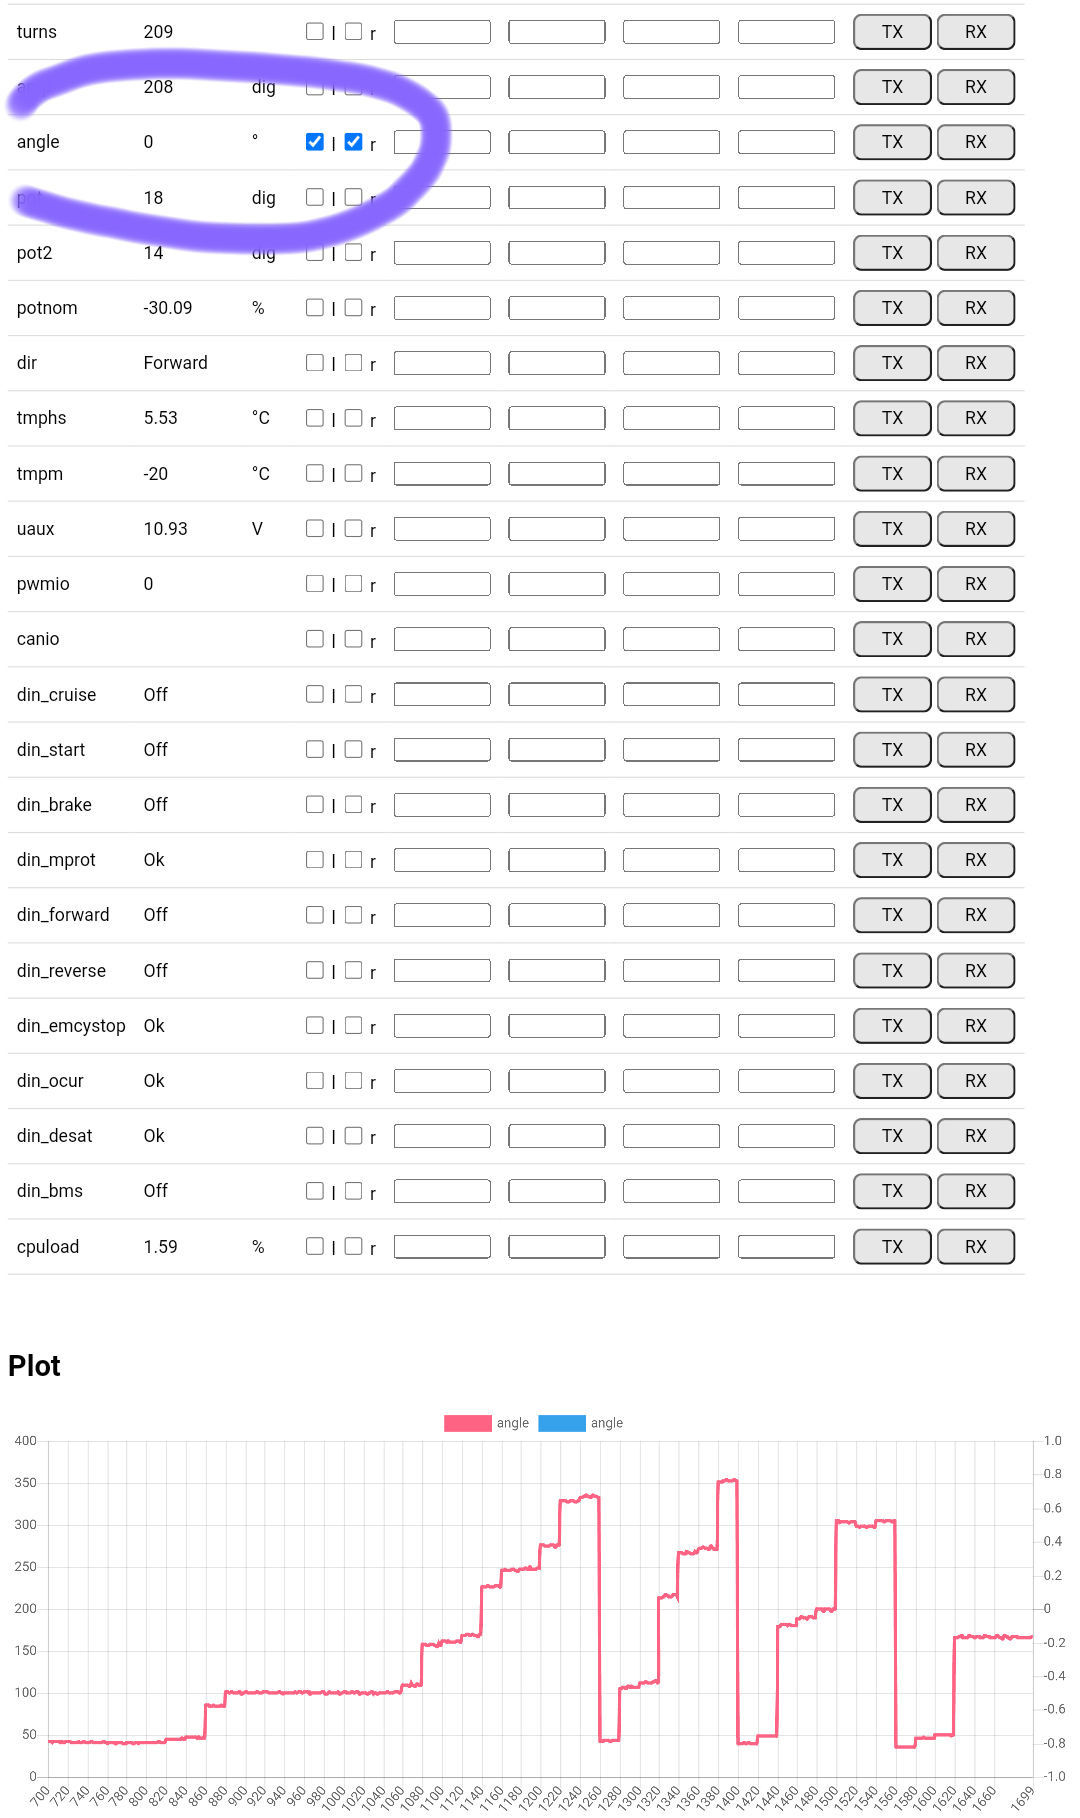Tick the 'l' checkbox for cpuload
Screen dimensions: 1080x1818
(315, 1246)
